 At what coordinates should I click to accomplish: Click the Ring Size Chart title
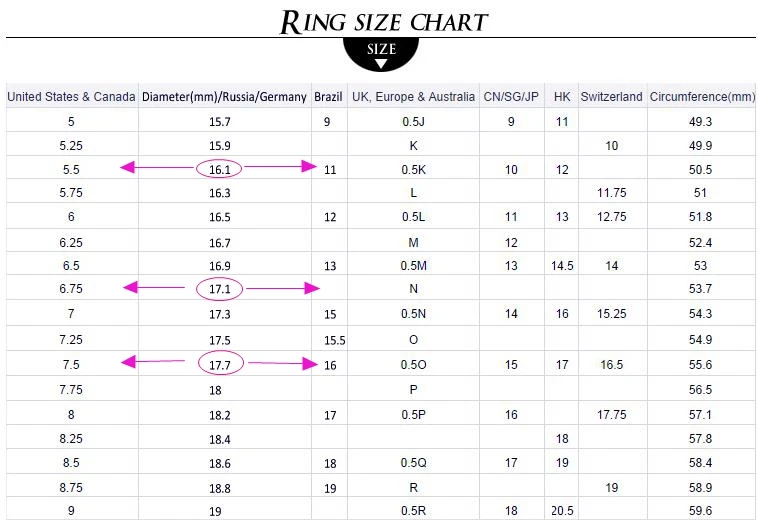point(384,22)
